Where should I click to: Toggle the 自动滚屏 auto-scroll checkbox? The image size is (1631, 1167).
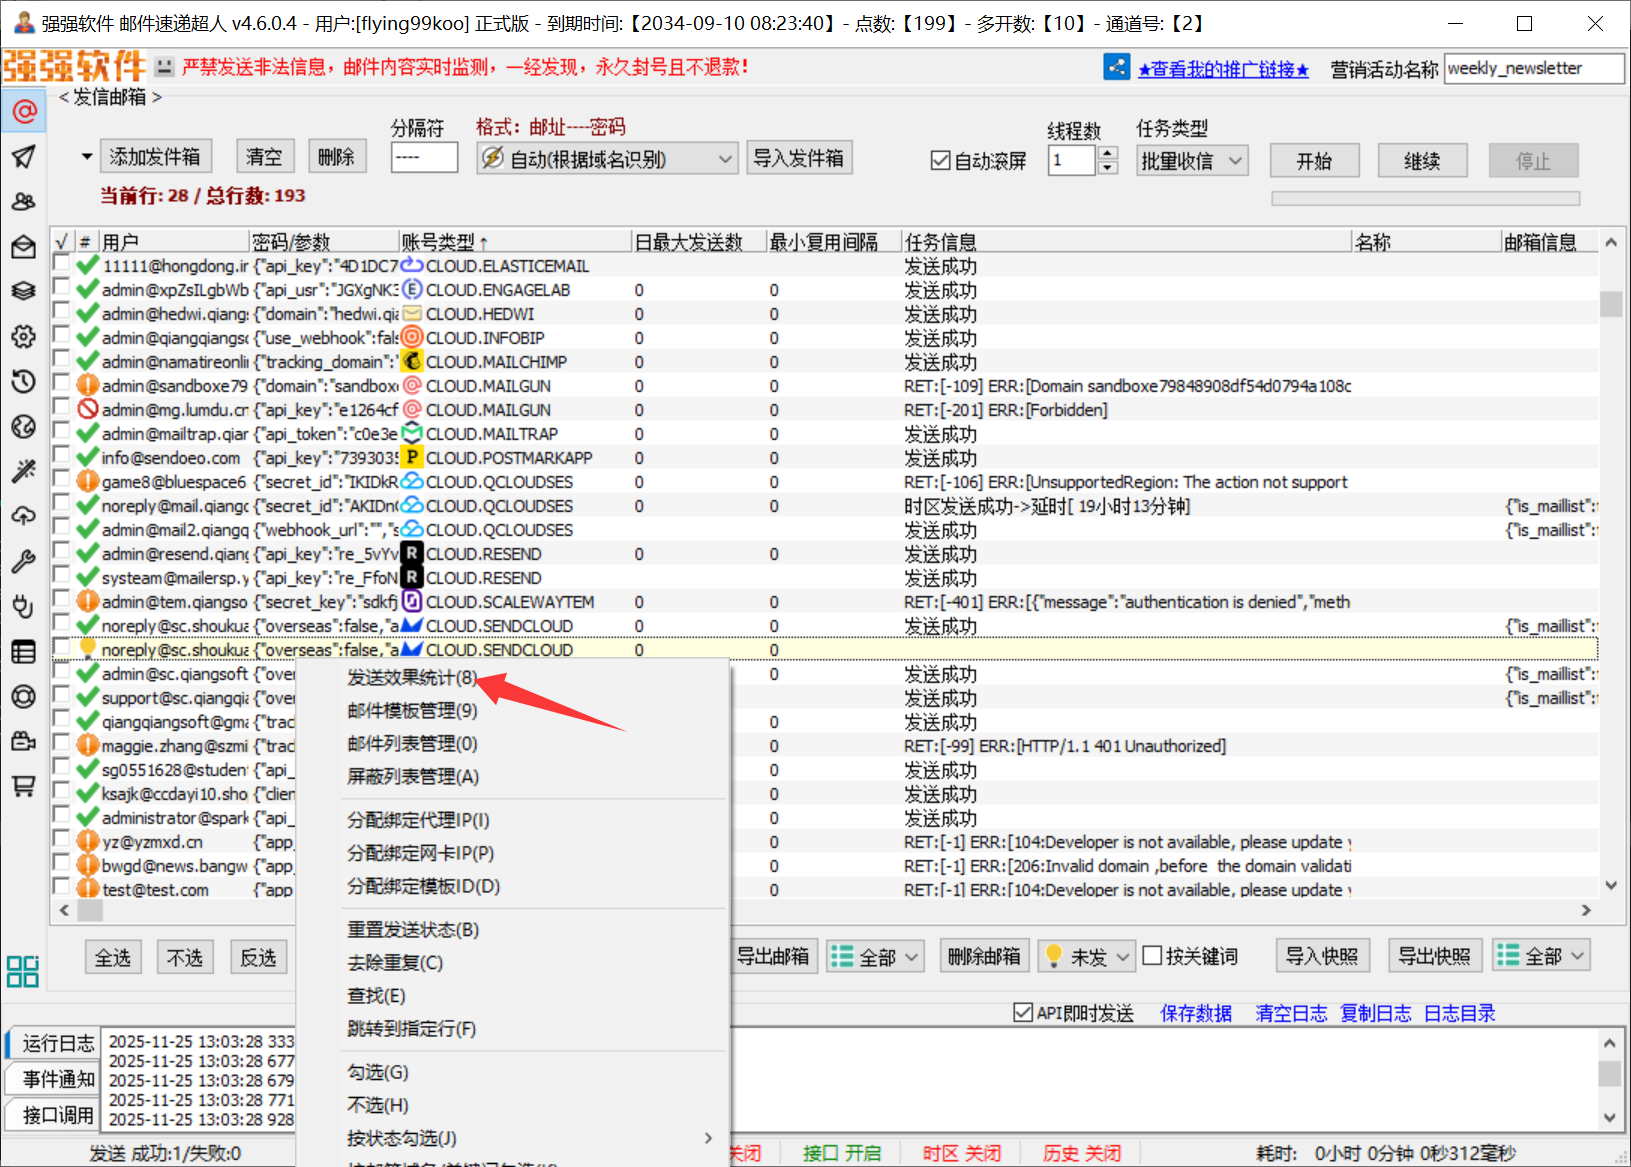940,161
